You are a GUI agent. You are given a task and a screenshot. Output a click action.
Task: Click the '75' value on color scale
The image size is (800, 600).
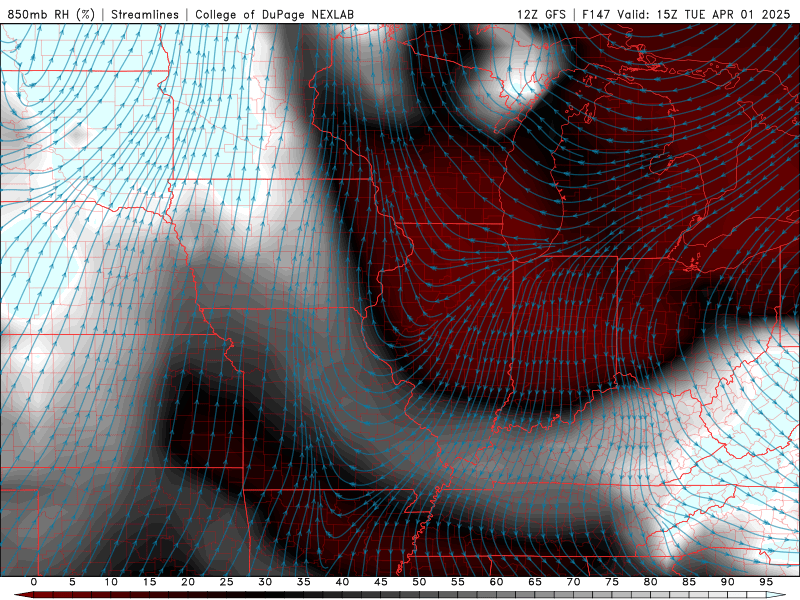612,582
